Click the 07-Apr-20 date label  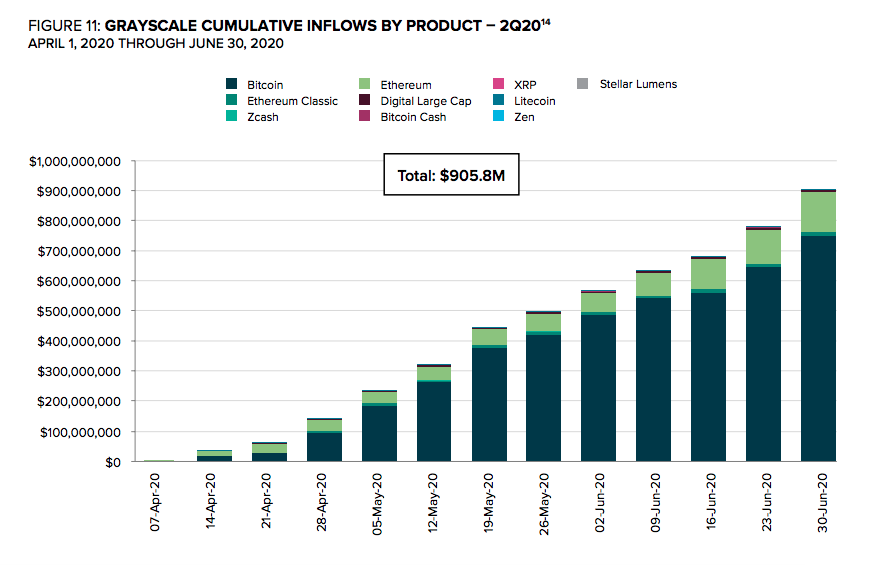click(x=155, y=502)
